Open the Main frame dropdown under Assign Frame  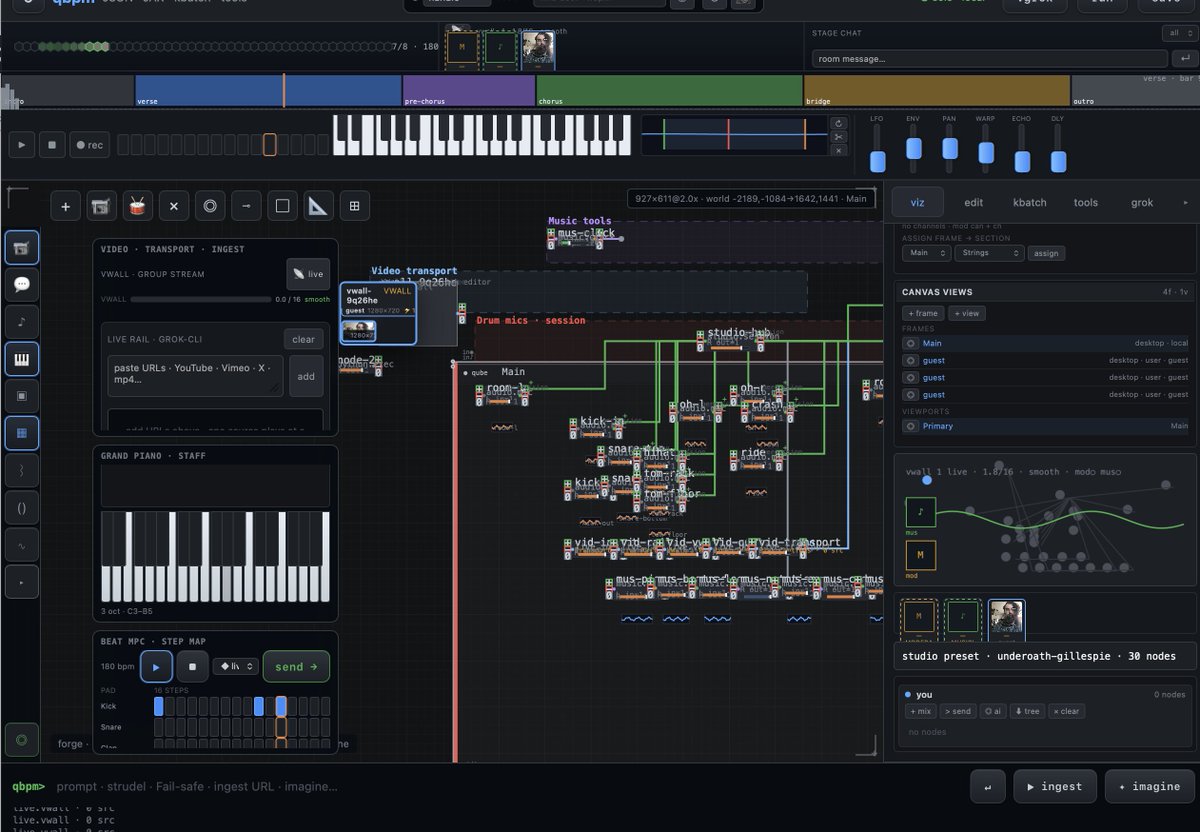[x=927, y=253]
